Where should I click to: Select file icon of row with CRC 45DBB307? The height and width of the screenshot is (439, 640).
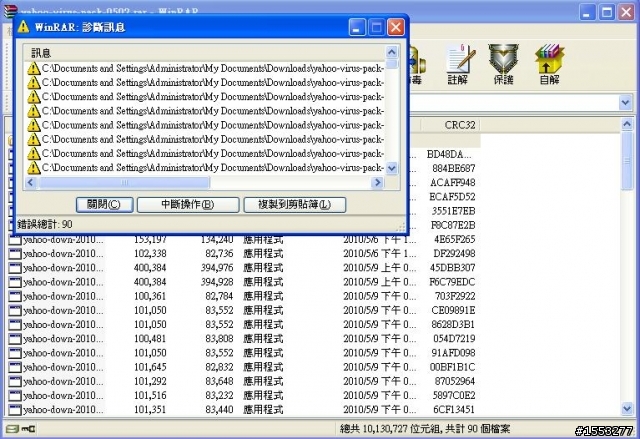coord(15,268)
